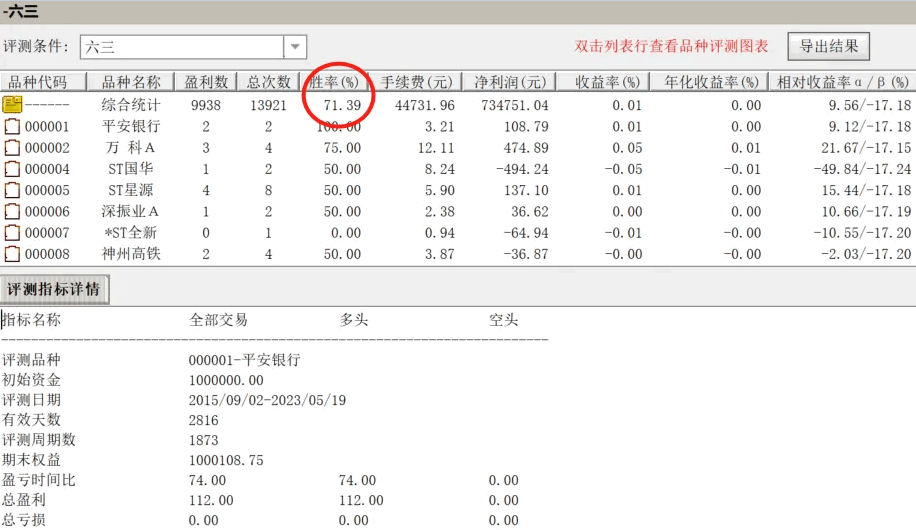The height and width of the screenshot is (530, 916).
Task: Select the 平安银行 row name
Action: click(131, 126)
